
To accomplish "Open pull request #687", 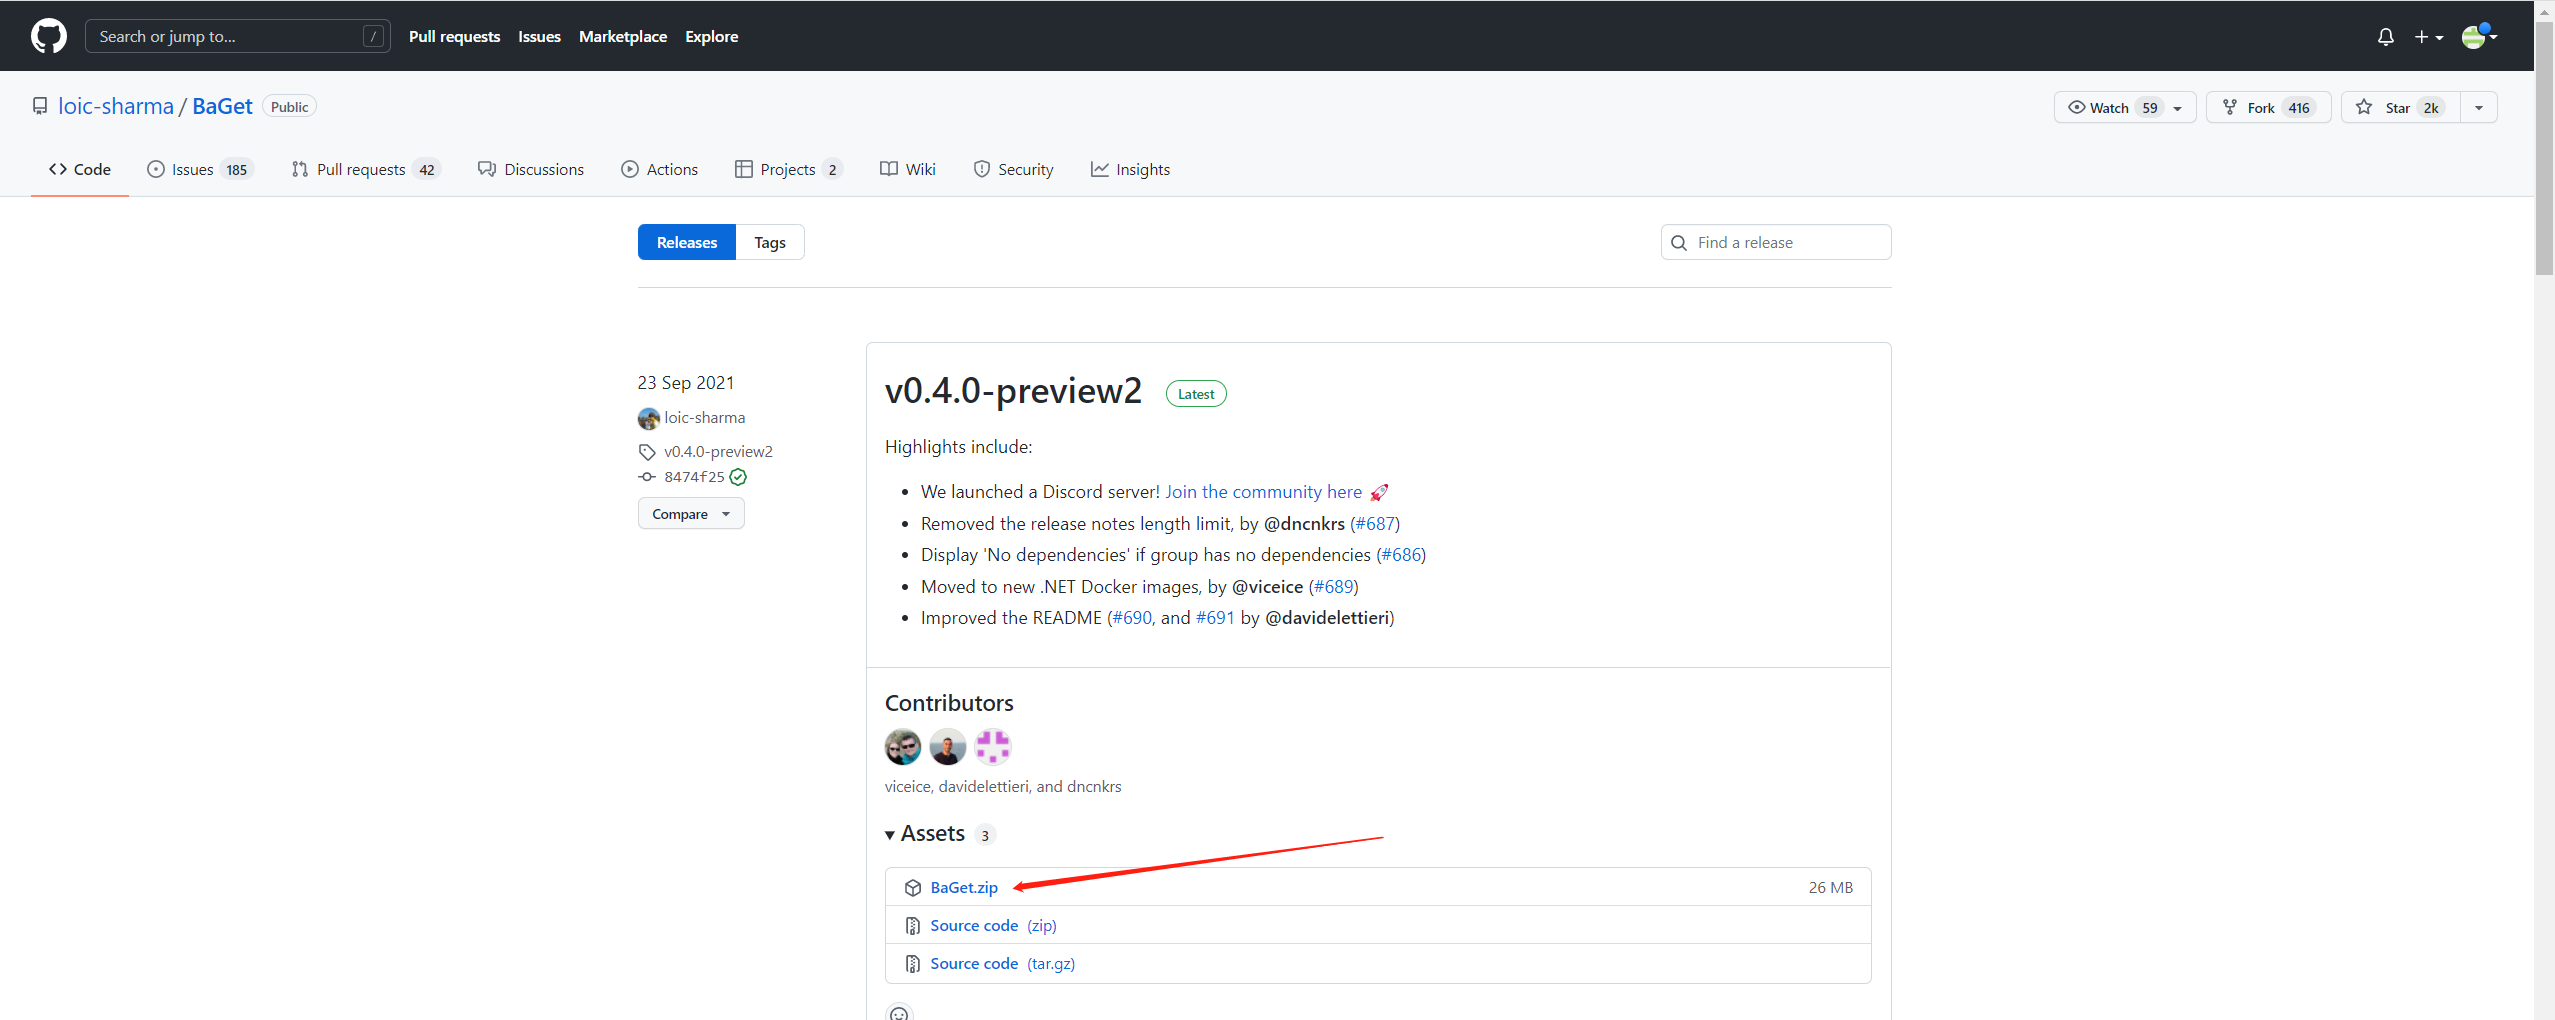I will (1375, 523).
